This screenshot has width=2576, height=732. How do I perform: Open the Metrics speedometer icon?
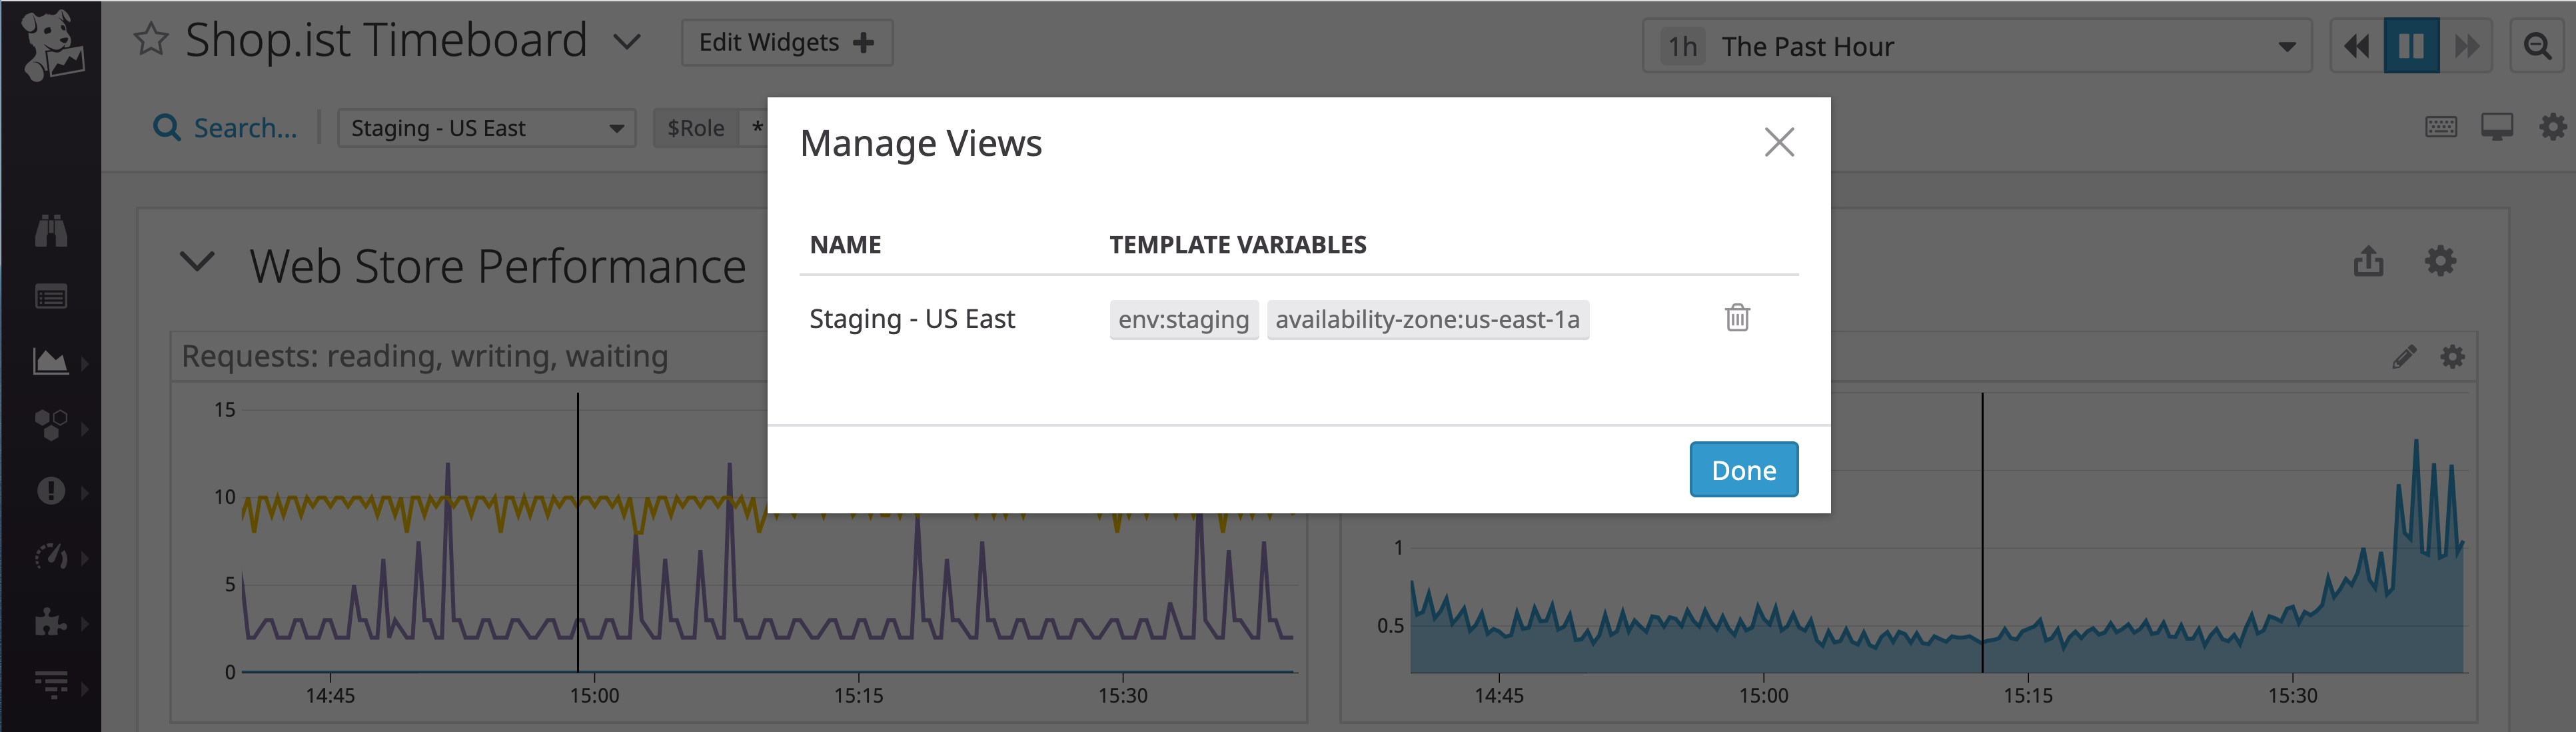tap(52, 557)
